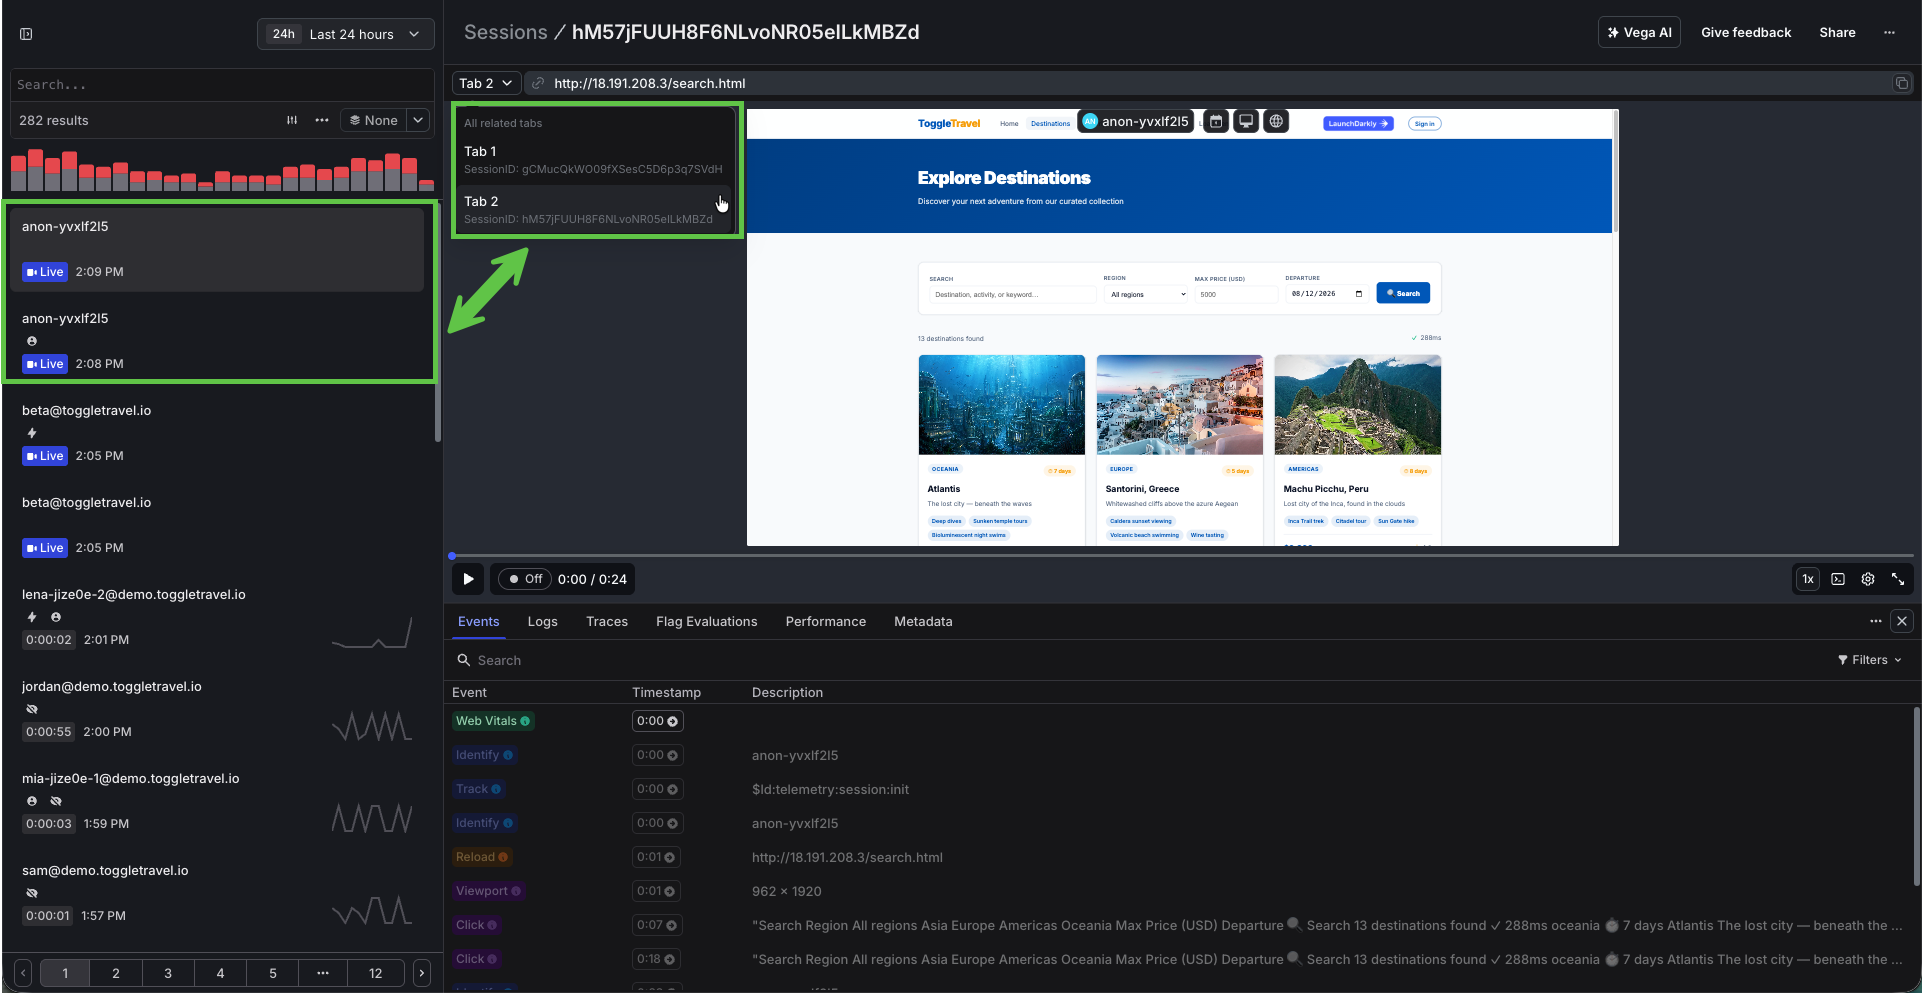Screen dimensions: 1922x993
Task: Toggle live mode Off switch
Action: [x=525, y=579]
